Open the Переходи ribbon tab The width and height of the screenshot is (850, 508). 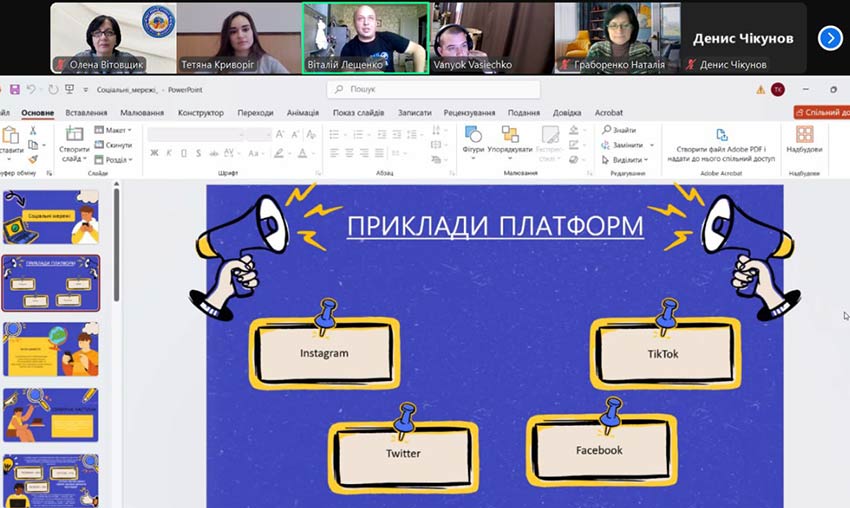(255, 113)
